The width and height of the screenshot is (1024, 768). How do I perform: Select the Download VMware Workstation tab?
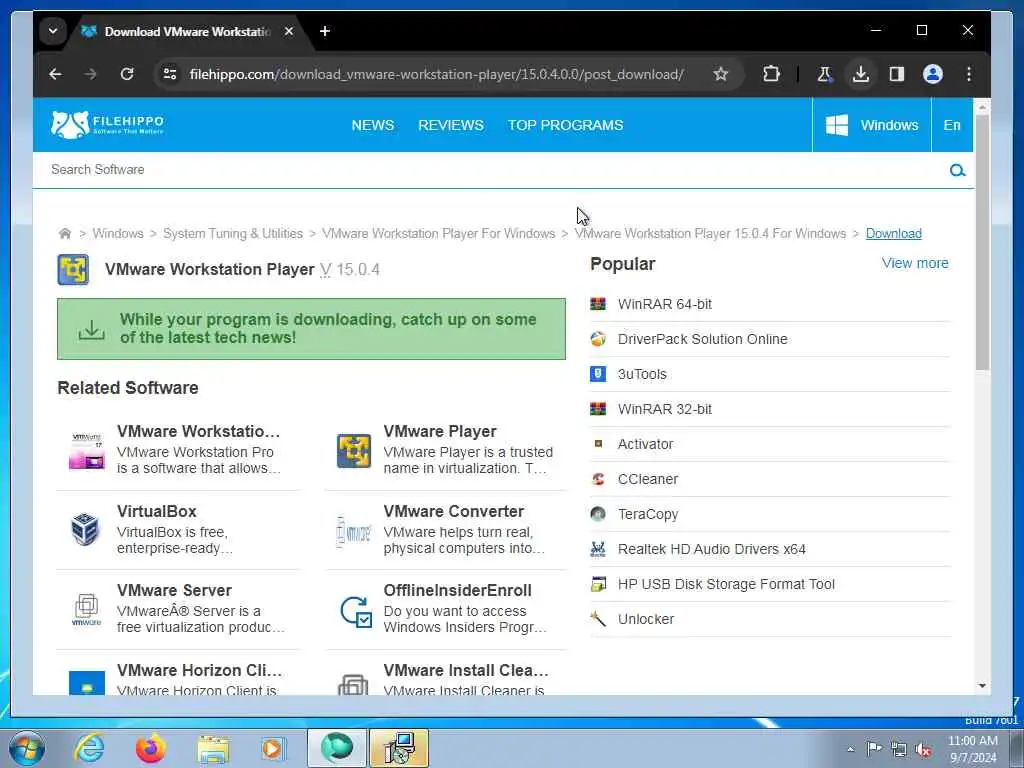(187, 31)
